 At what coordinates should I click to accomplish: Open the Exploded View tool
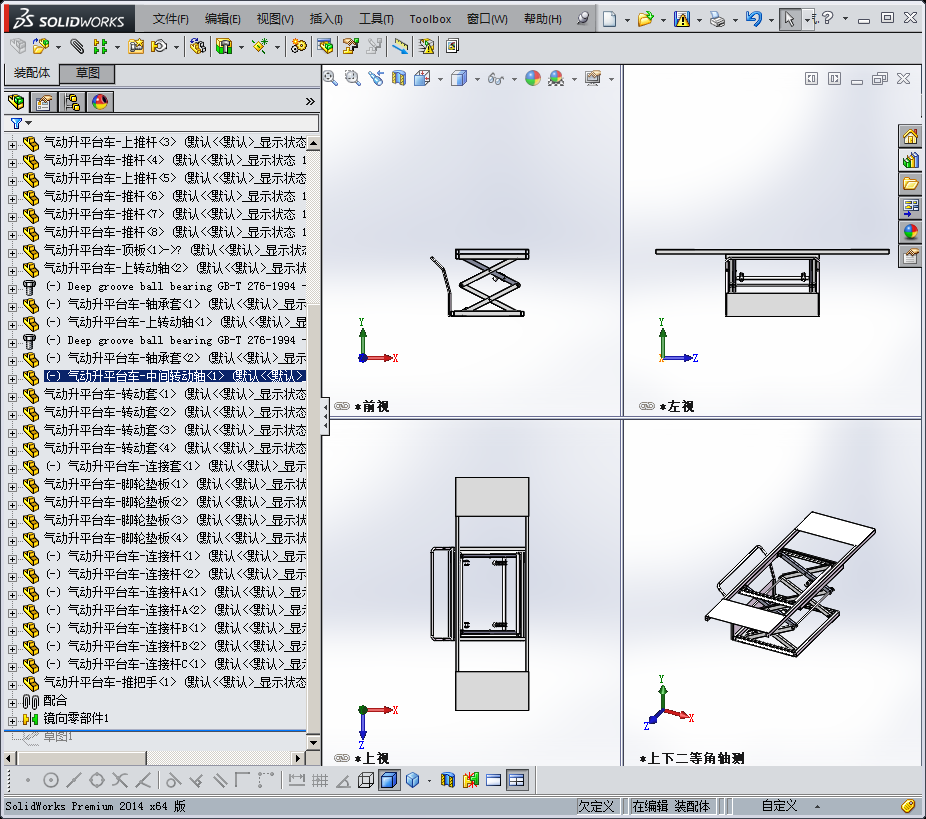(x=351, y=46)
